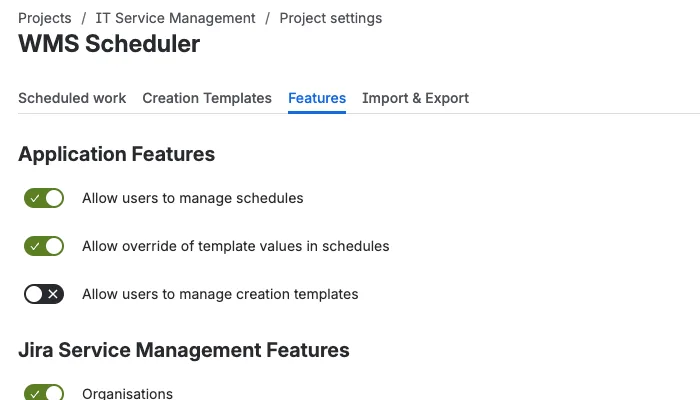Click the 'Allow override of template values' label
This screenshot has height=400, width=700.
point(236,246)
